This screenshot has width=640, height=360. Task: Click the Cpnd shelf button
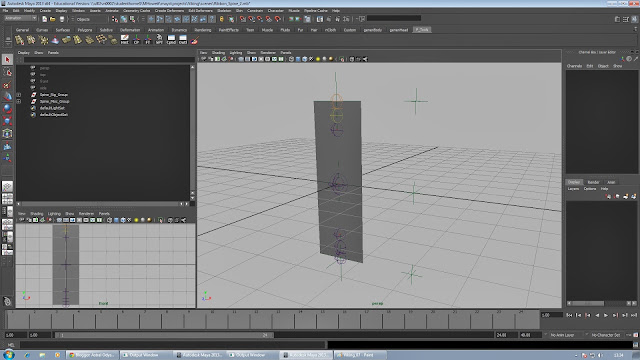pyautogui.click(x=171, y=40)
